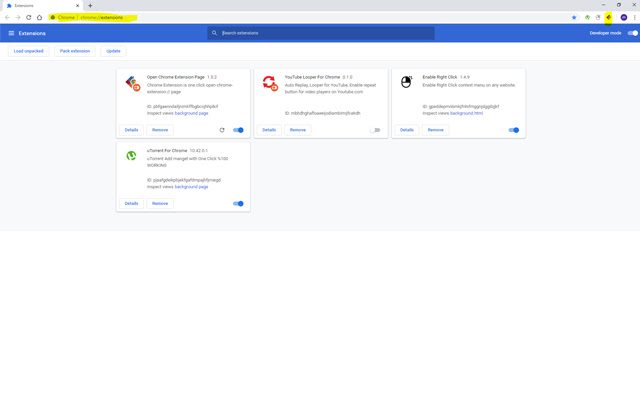
Task: Go forward in browser
Action: pyautogui.click(x=18, y=17)
